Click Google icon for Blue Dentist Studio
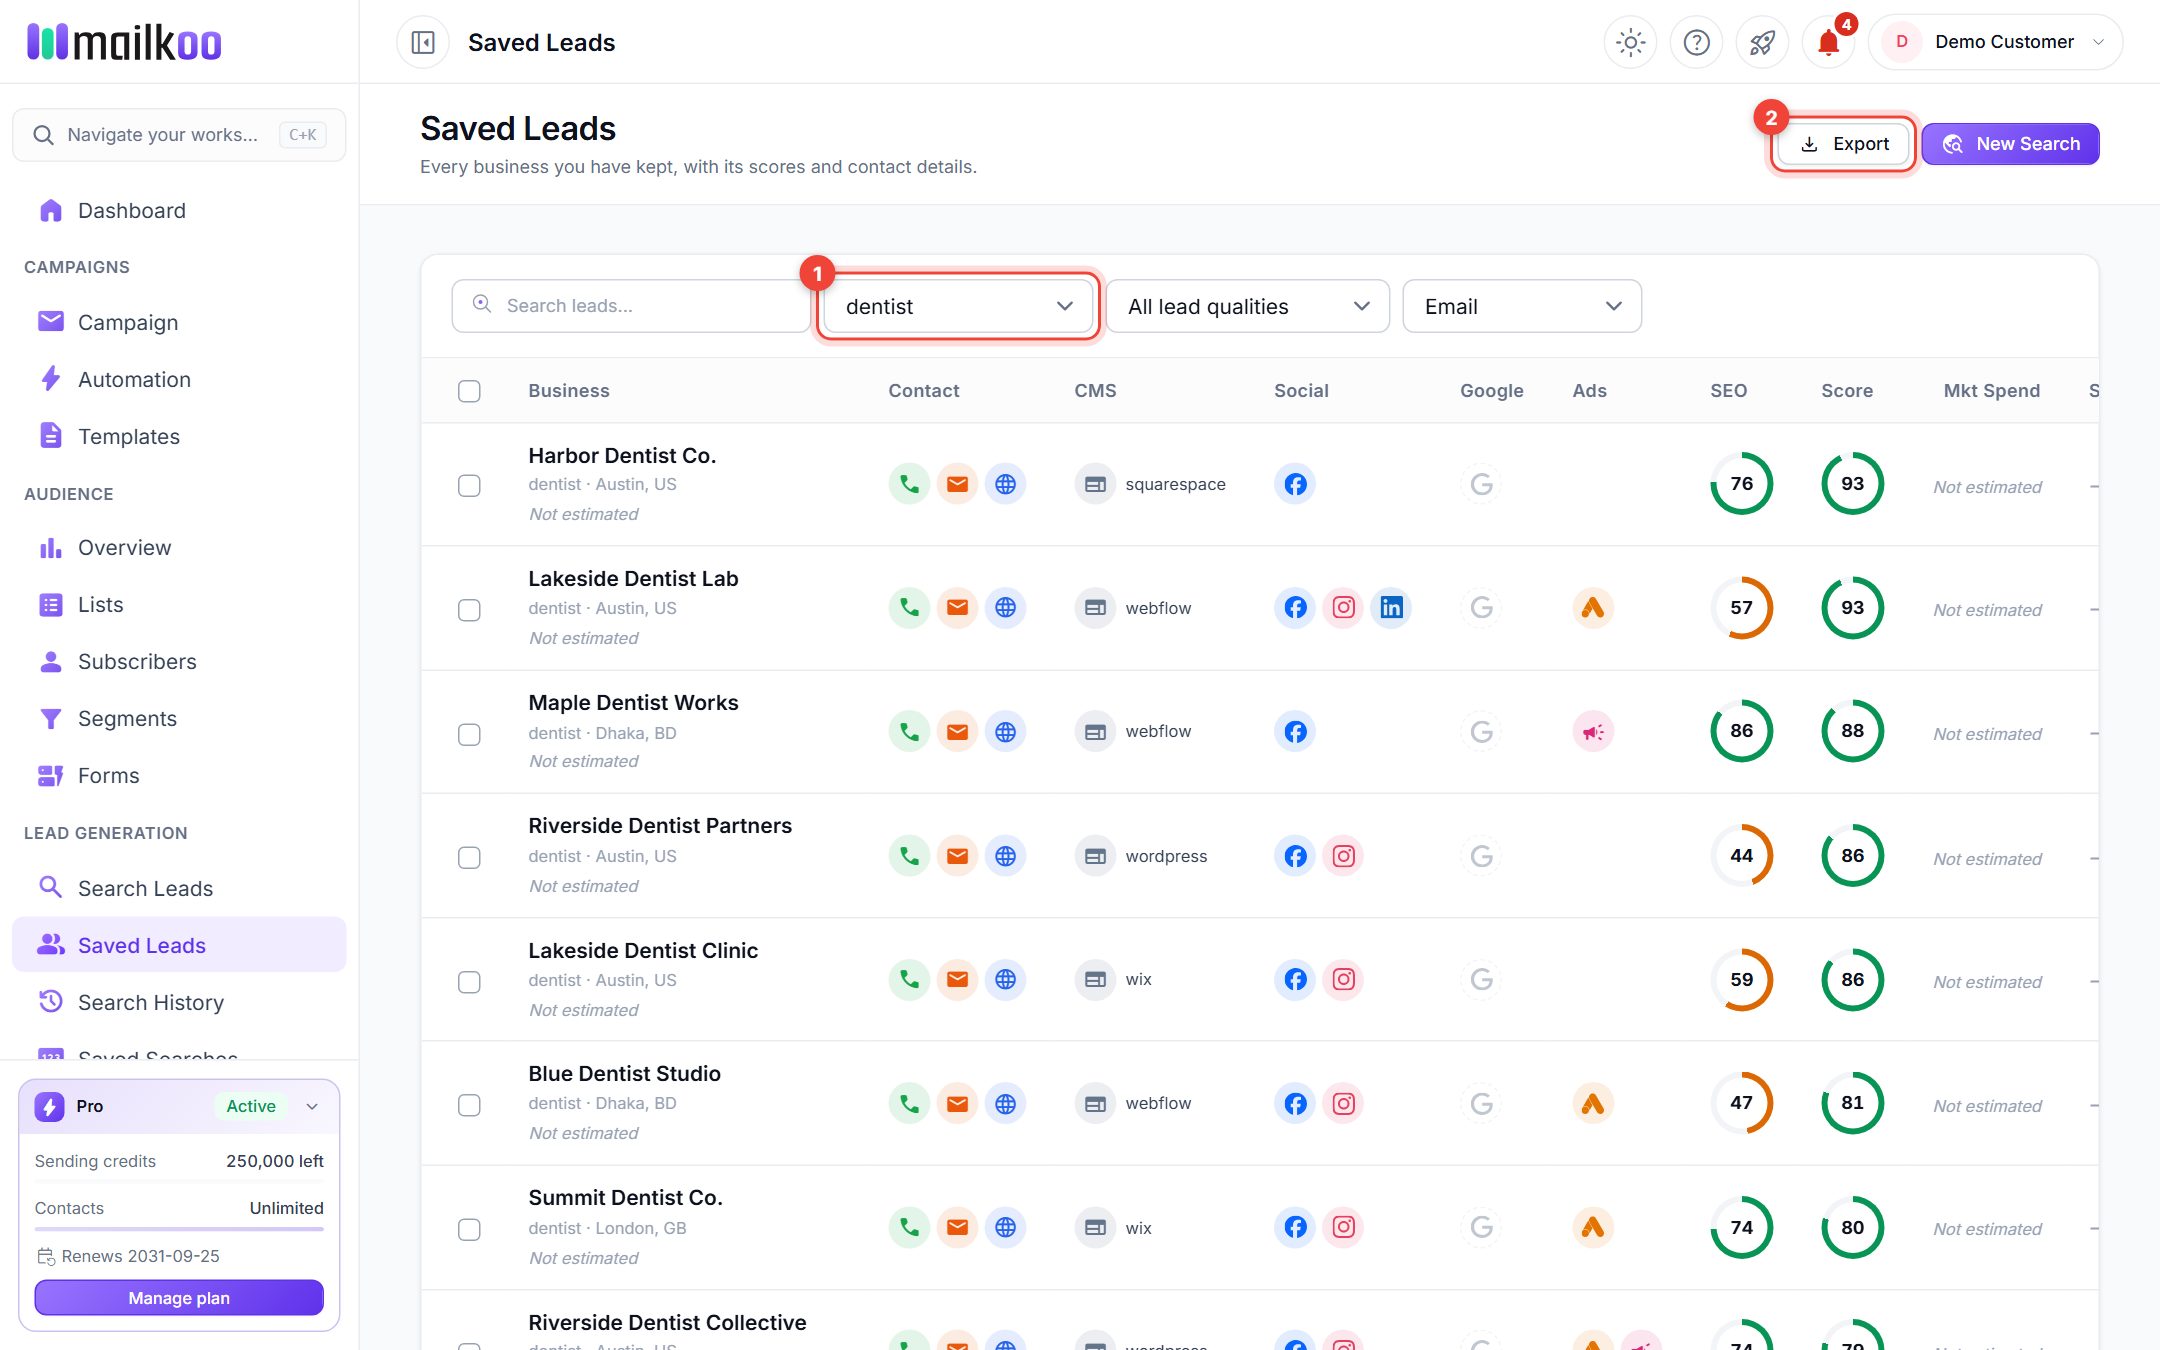This screenshot has width=2160, height=1350. coord(1481,1104)
